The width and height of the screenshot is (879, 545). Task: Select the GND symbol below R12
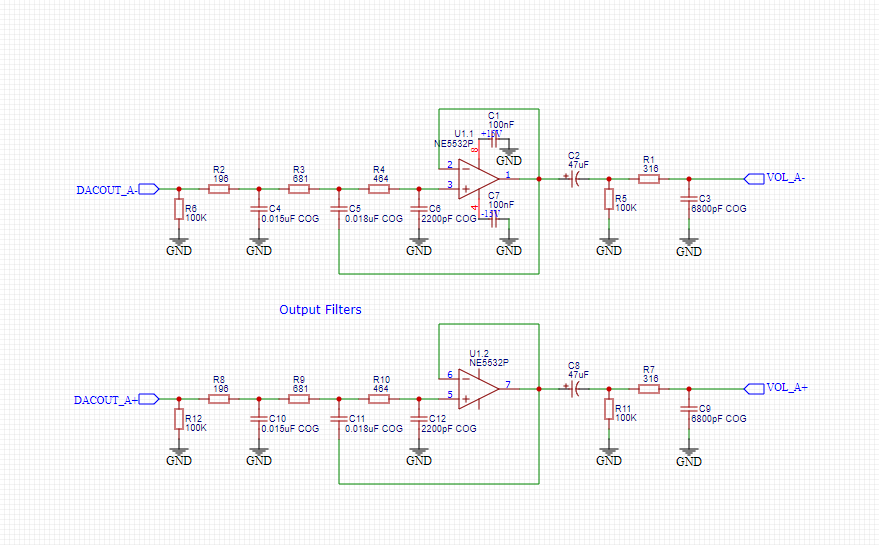click(x=179, y=457)
